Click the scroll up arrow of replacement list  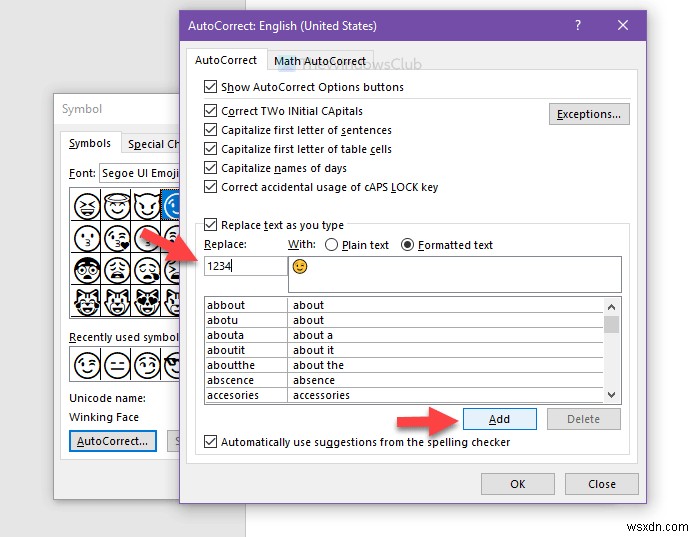612,307
